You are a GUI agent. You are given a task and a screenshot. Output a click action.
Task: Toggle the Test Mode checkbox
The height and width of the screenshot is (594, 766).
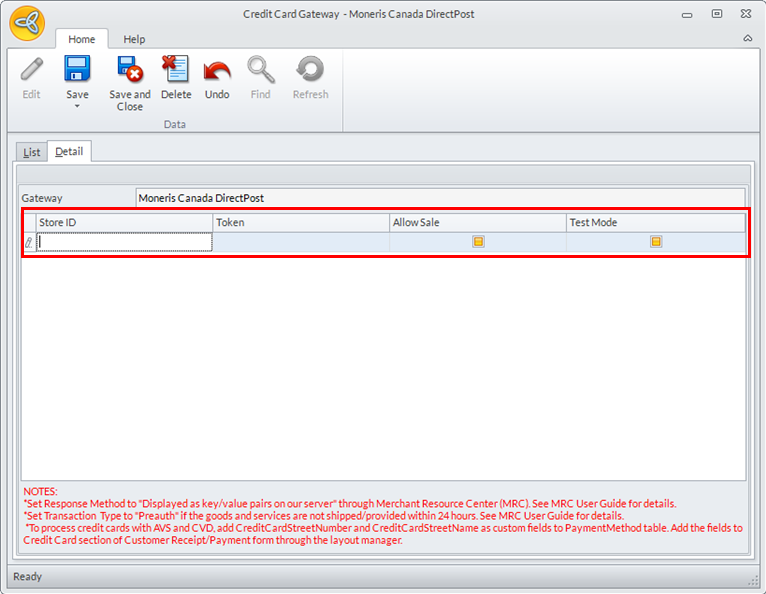click(x=656, y=241)
